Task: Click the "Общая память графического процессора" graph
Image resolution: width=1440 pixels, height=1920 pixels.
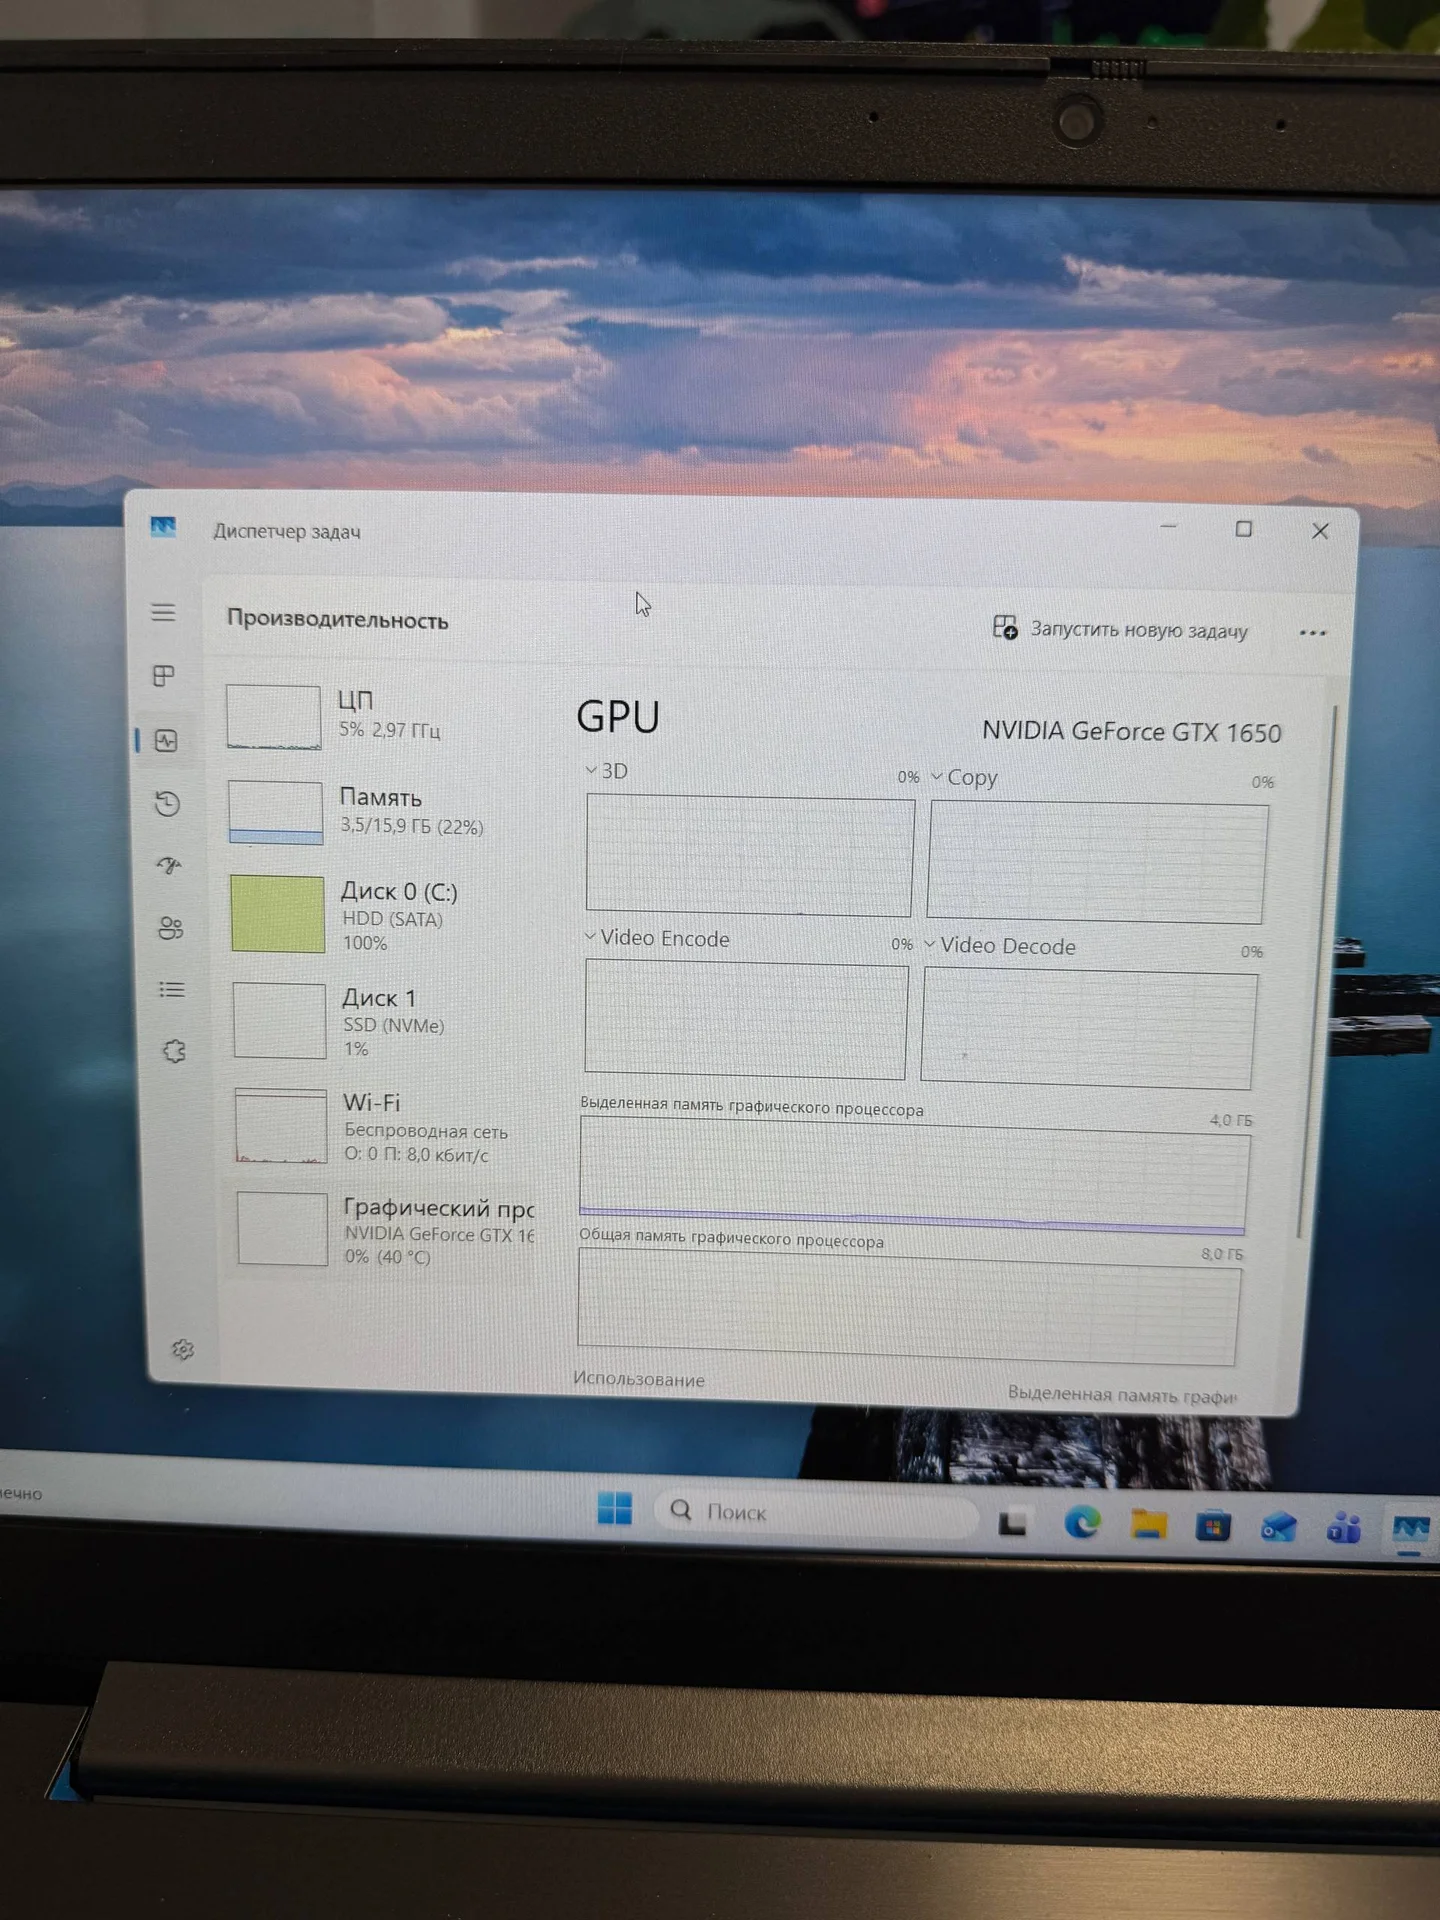Action: (x=909, y=1307)
